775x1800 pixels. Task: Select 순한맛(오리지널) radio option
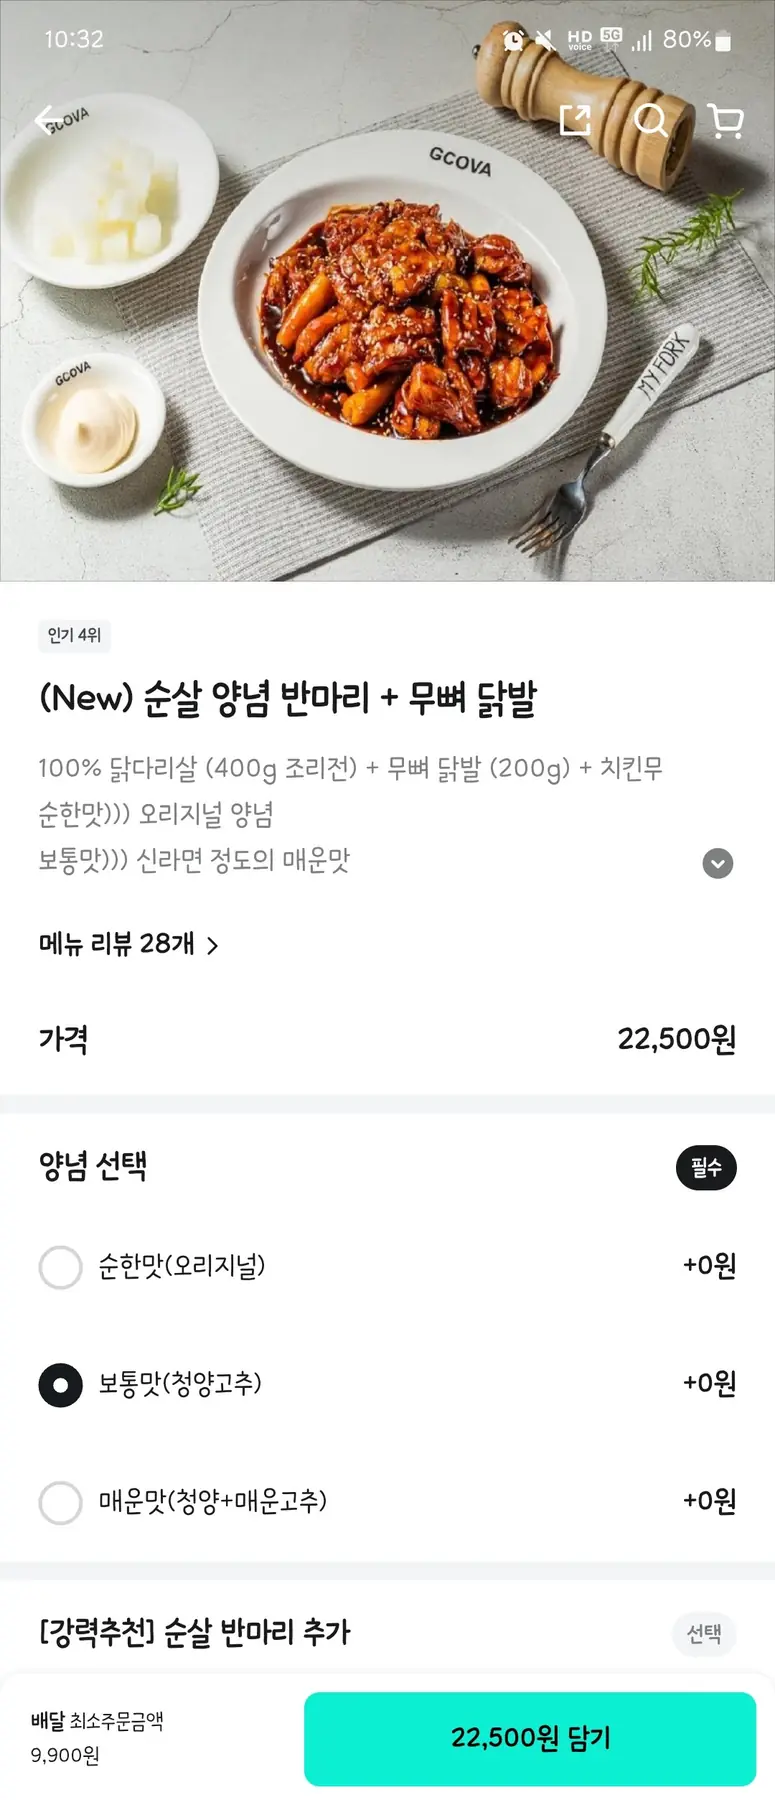pyautogui.click(x=61, y=1267)
